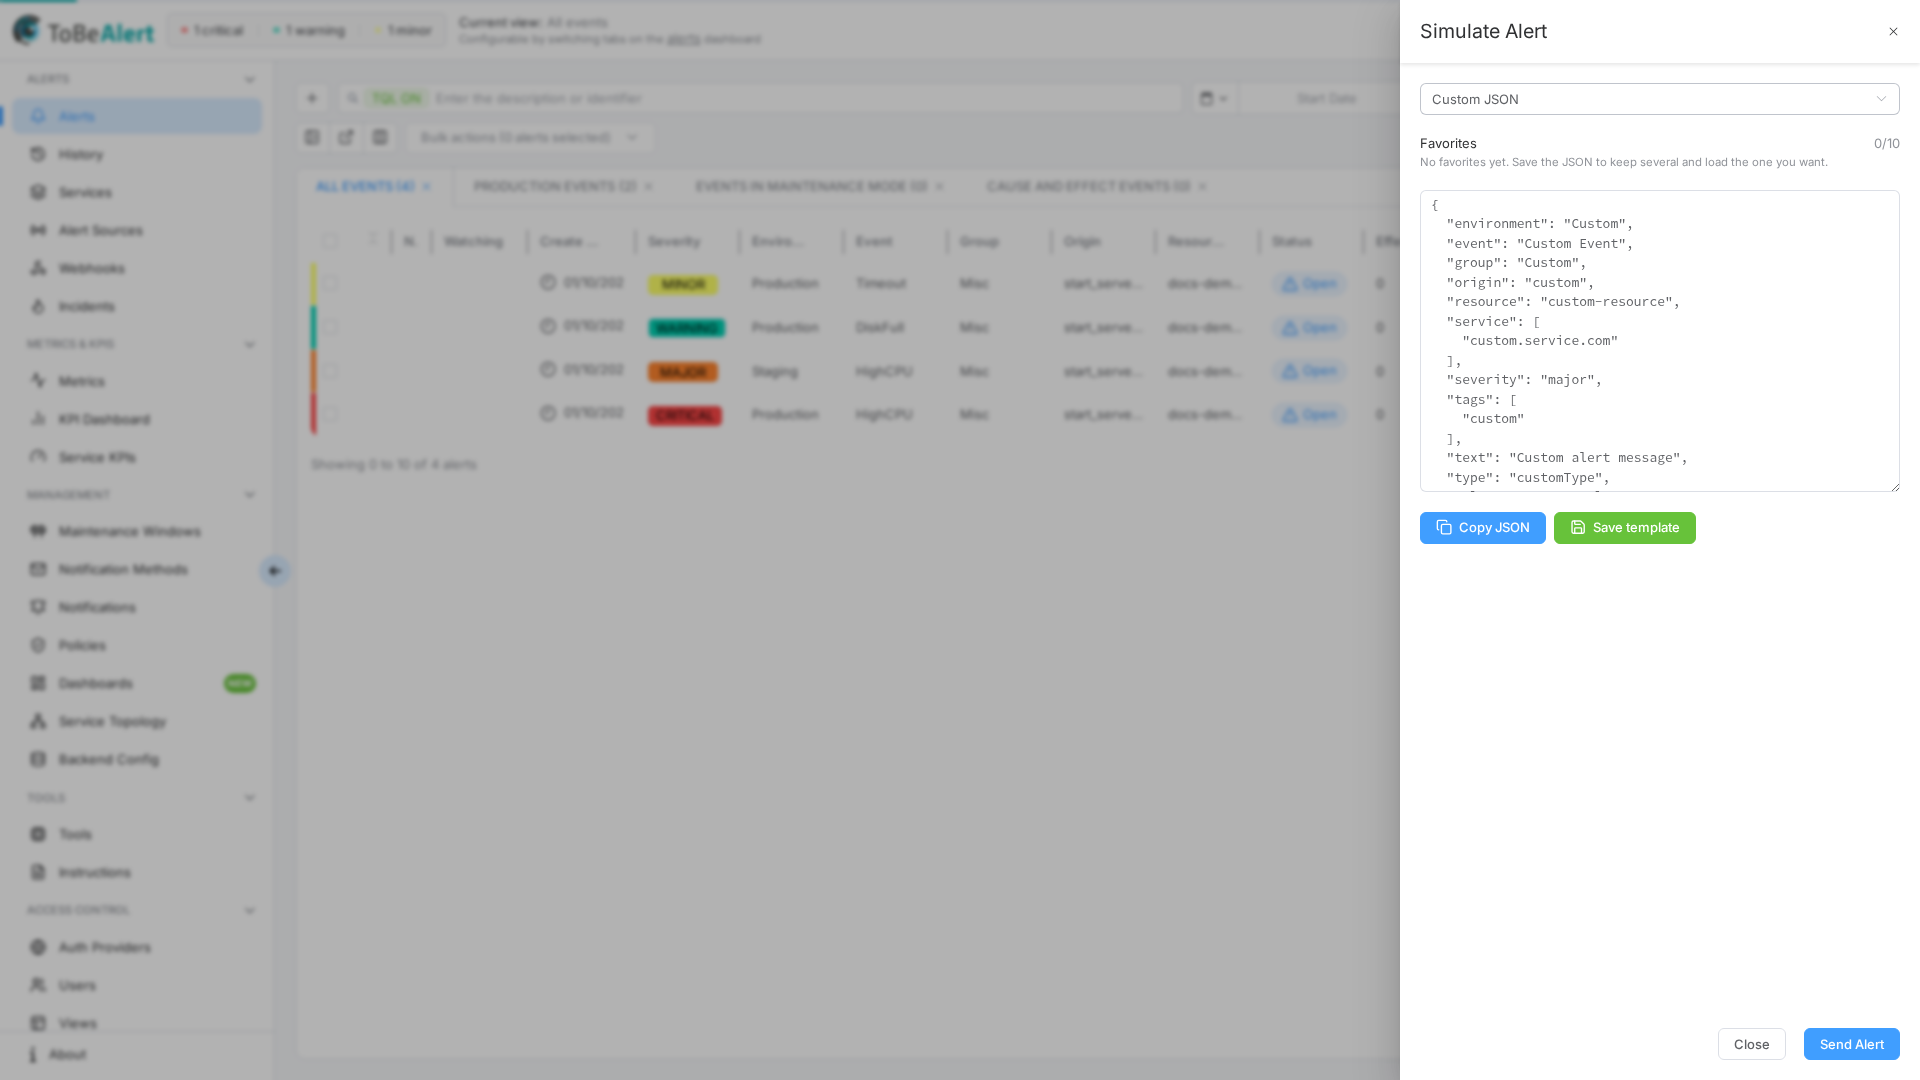Screen dimensions: 1920x1080
Task: Click the Policies sidebar icon
Action: (x=38, y=645)
